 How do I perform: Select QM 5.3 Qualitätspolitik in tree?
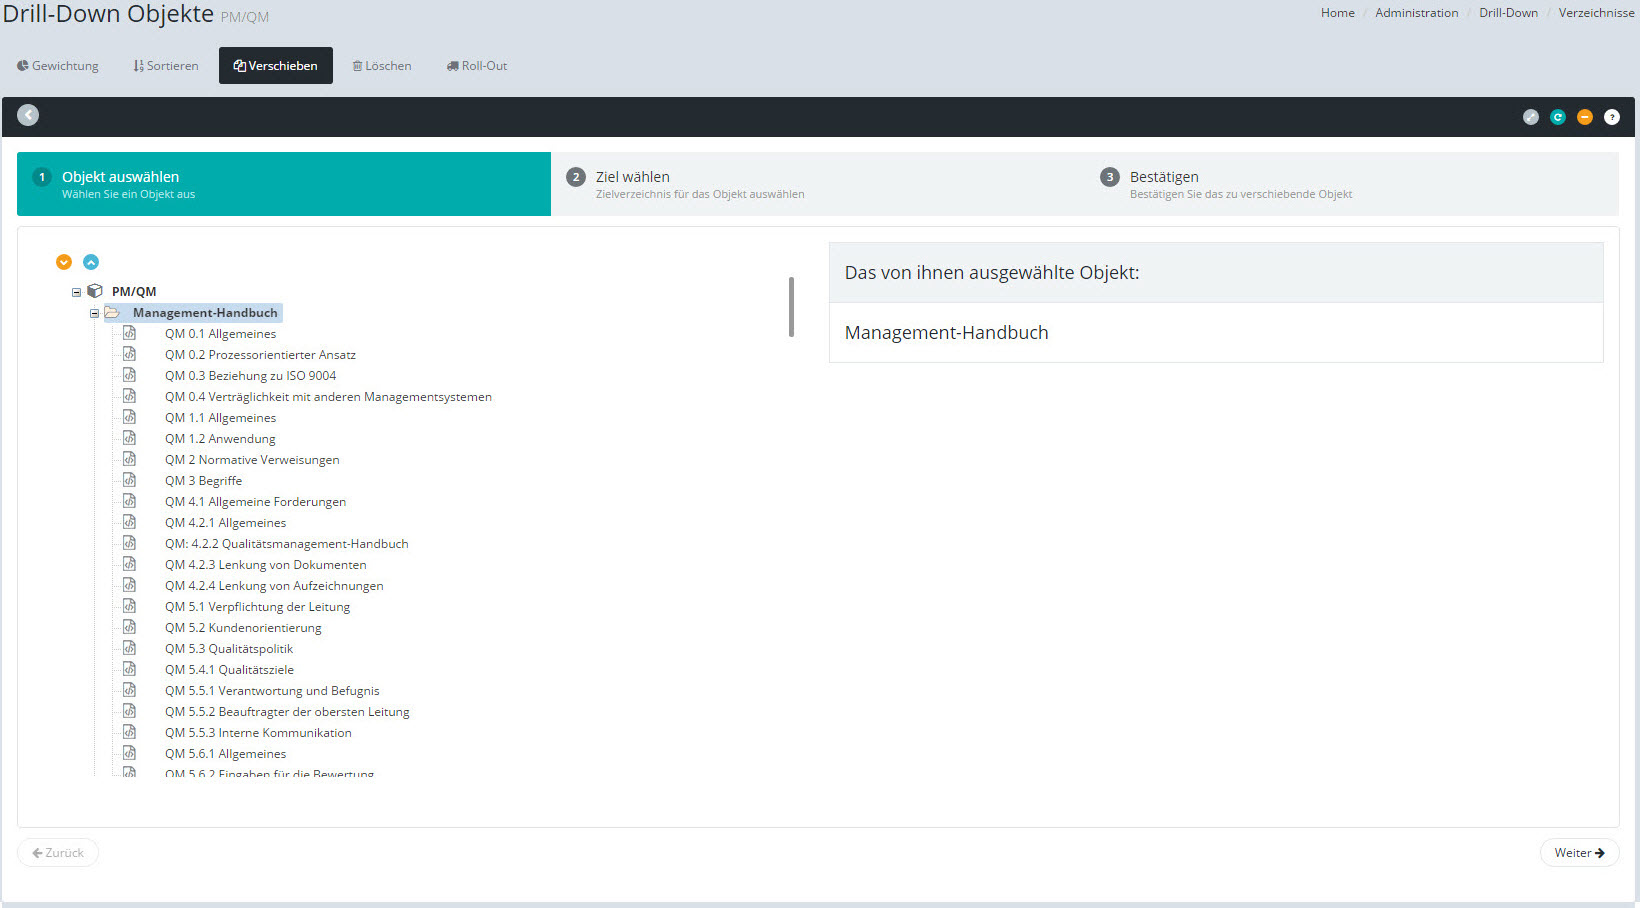[229, 649]
